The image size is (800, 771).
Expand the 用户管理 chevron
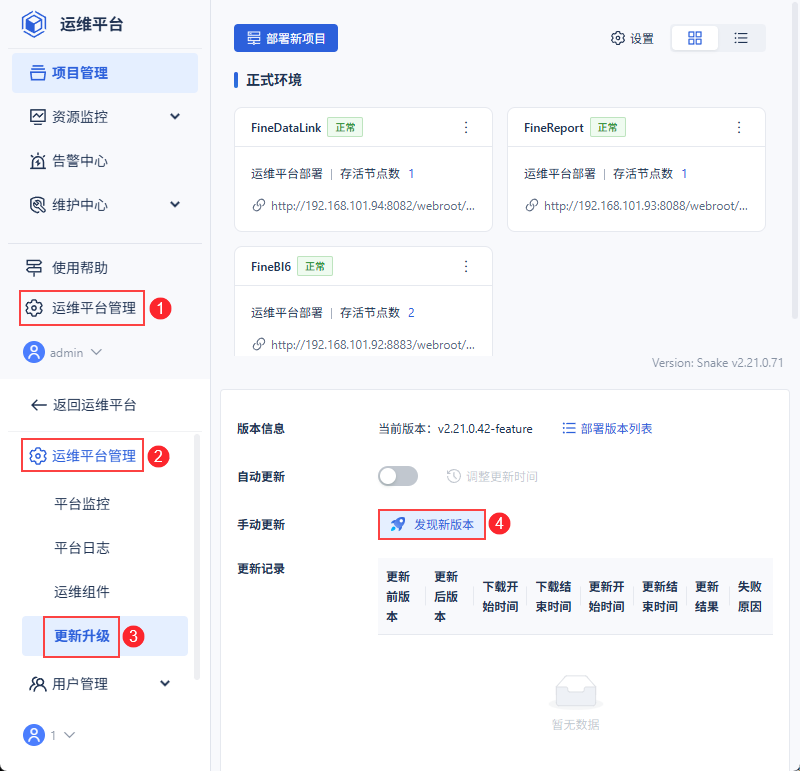[x=165, y=683]
